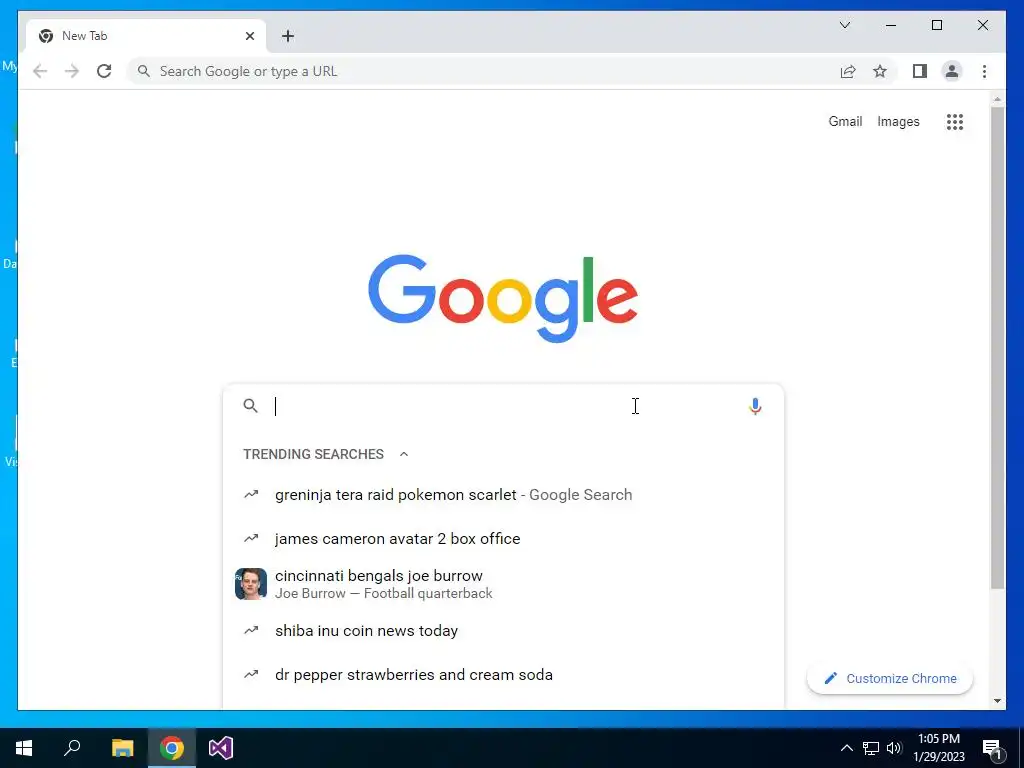Select the New Tab tab
The width and height of the screenshot is (1024, 768).
[146, 36]
